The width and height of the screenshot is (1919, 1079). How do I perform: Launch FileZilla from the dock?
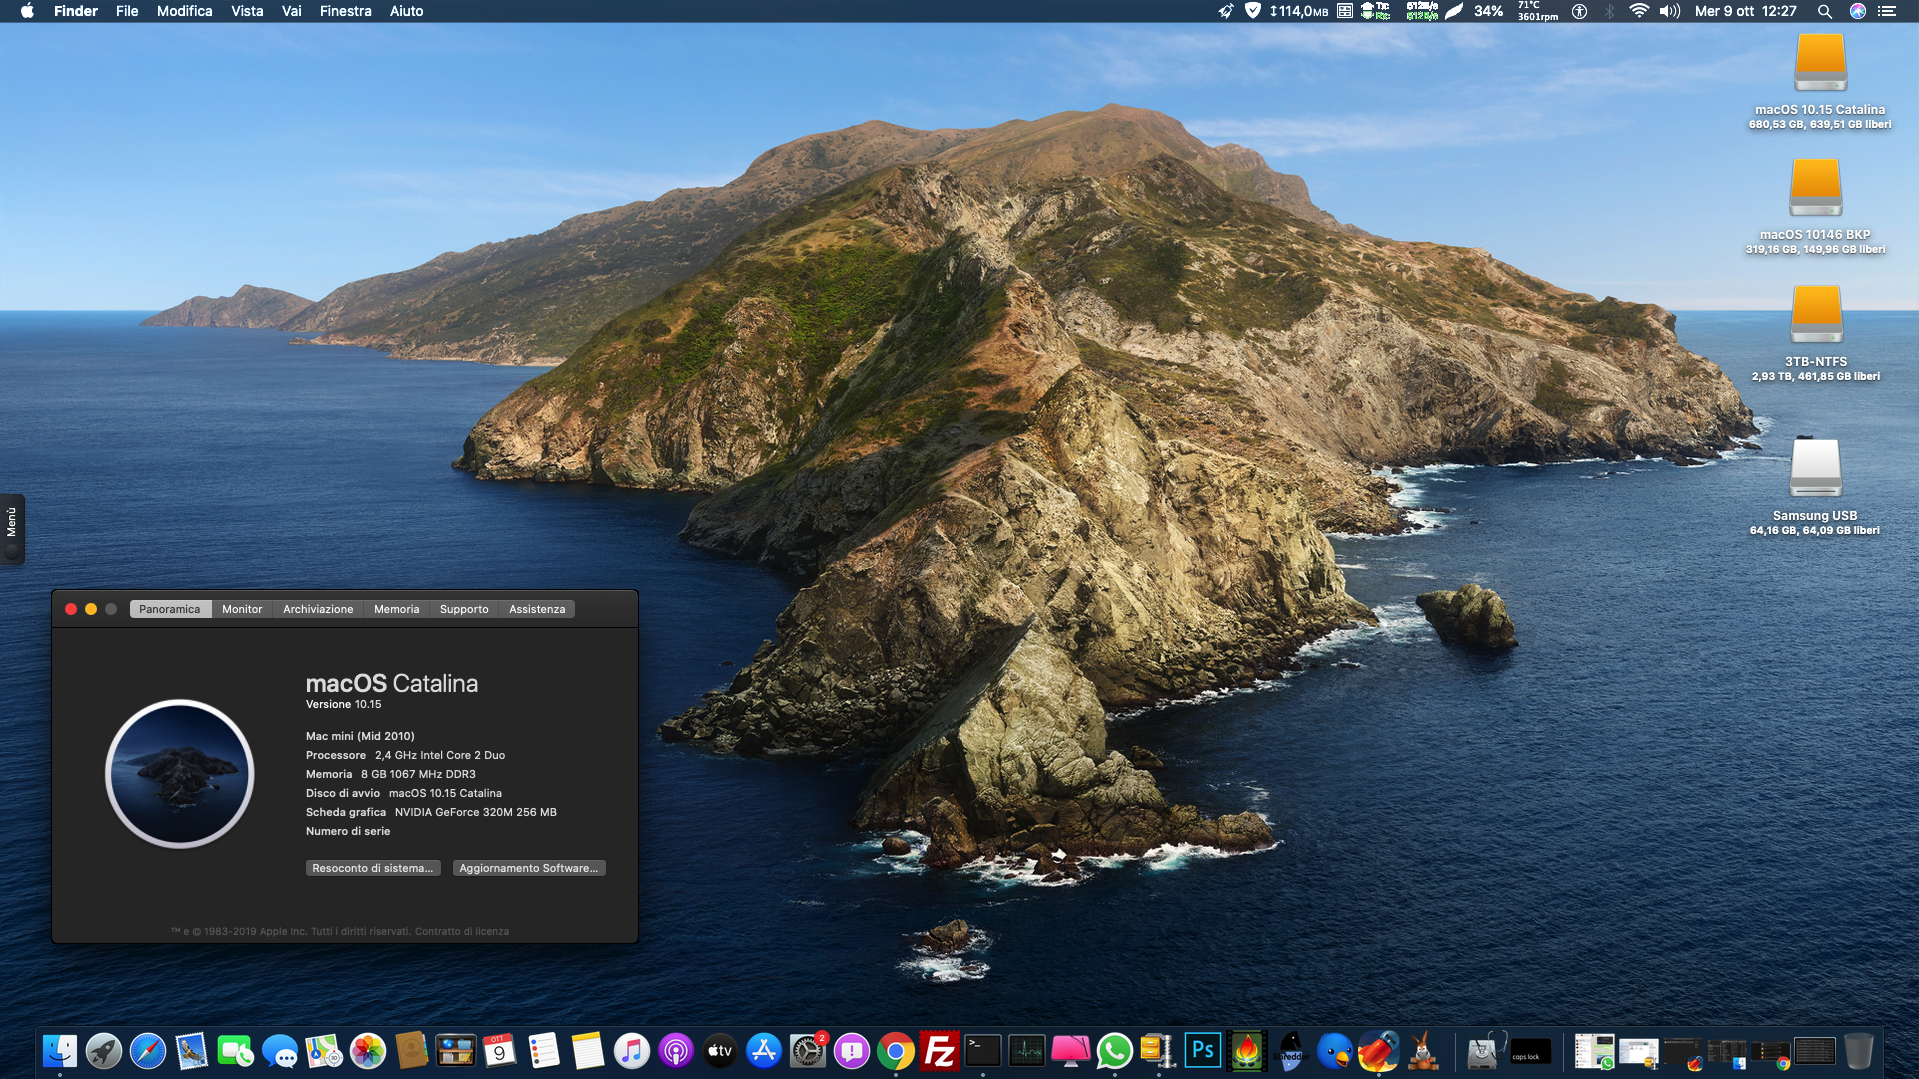(x=940, y=1051)
